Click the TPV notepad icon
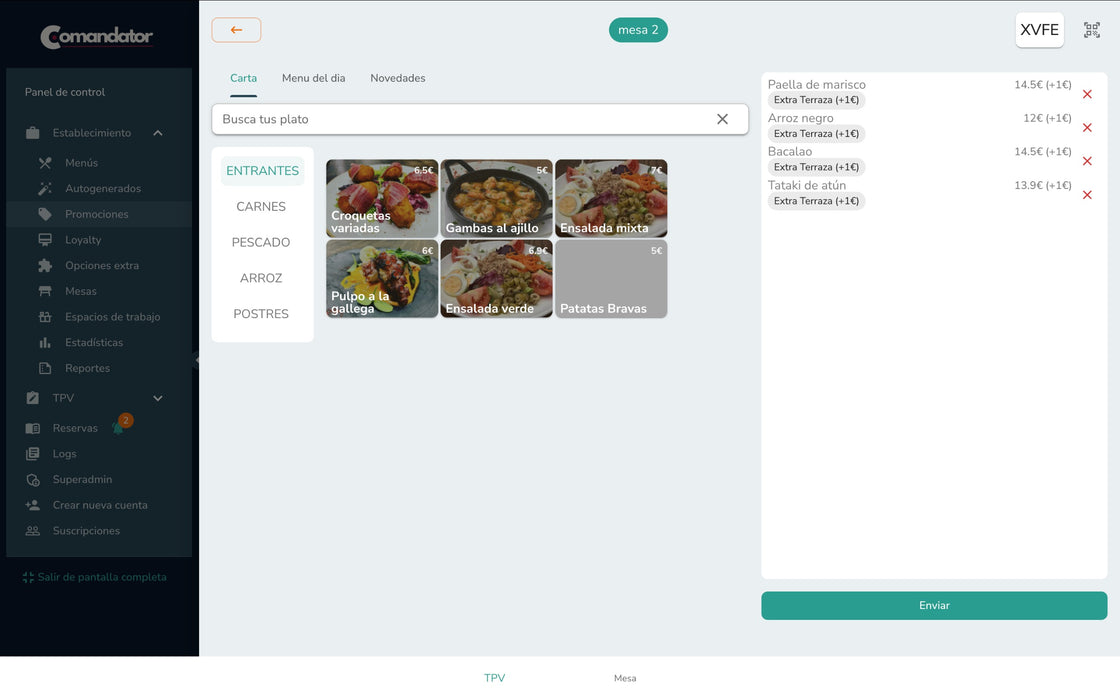The width and height of the screenshot is (1120, 700). click(x=33, y=398)
